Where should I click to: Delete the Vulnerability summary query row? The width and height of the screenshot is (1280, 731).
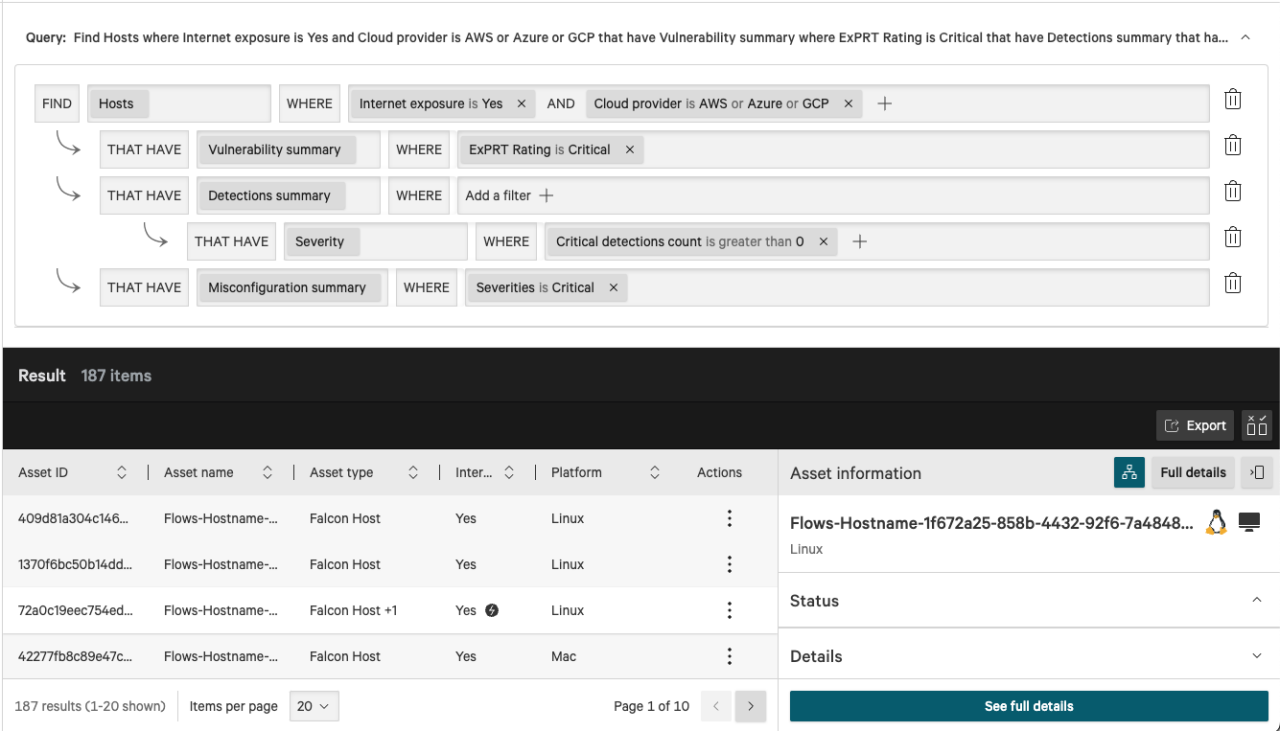click(1233, 146)
